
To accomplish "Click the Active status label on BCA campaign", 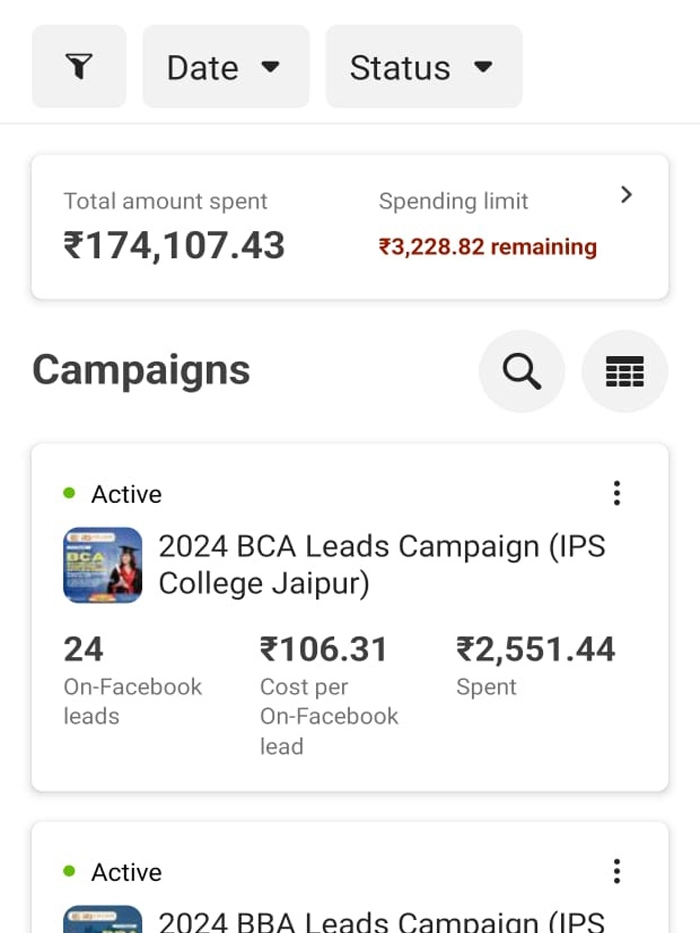I will 127,493.
